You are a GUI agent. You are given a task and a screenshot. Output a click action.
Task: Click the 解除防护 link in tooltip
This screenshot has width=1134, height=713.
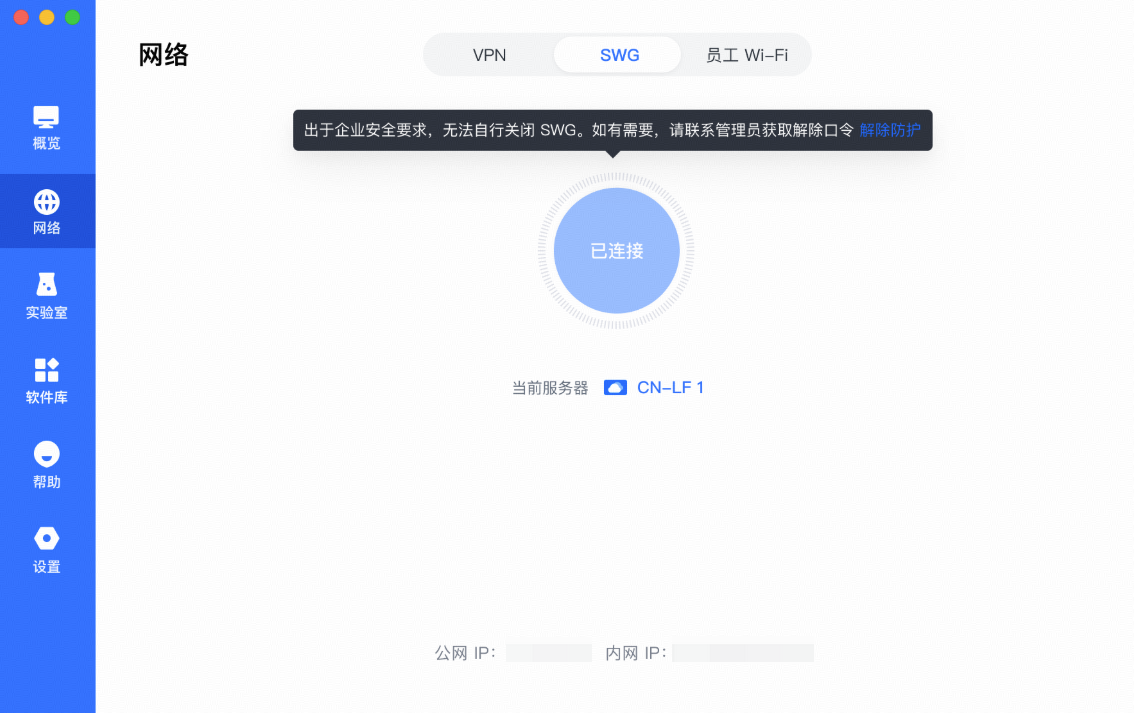[890, 130]
